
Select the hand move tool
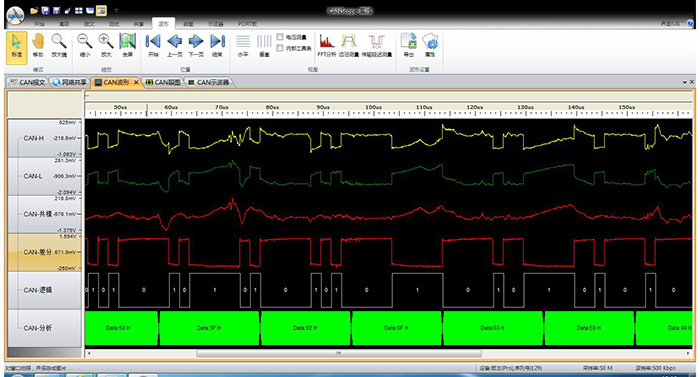coord(38,45)
